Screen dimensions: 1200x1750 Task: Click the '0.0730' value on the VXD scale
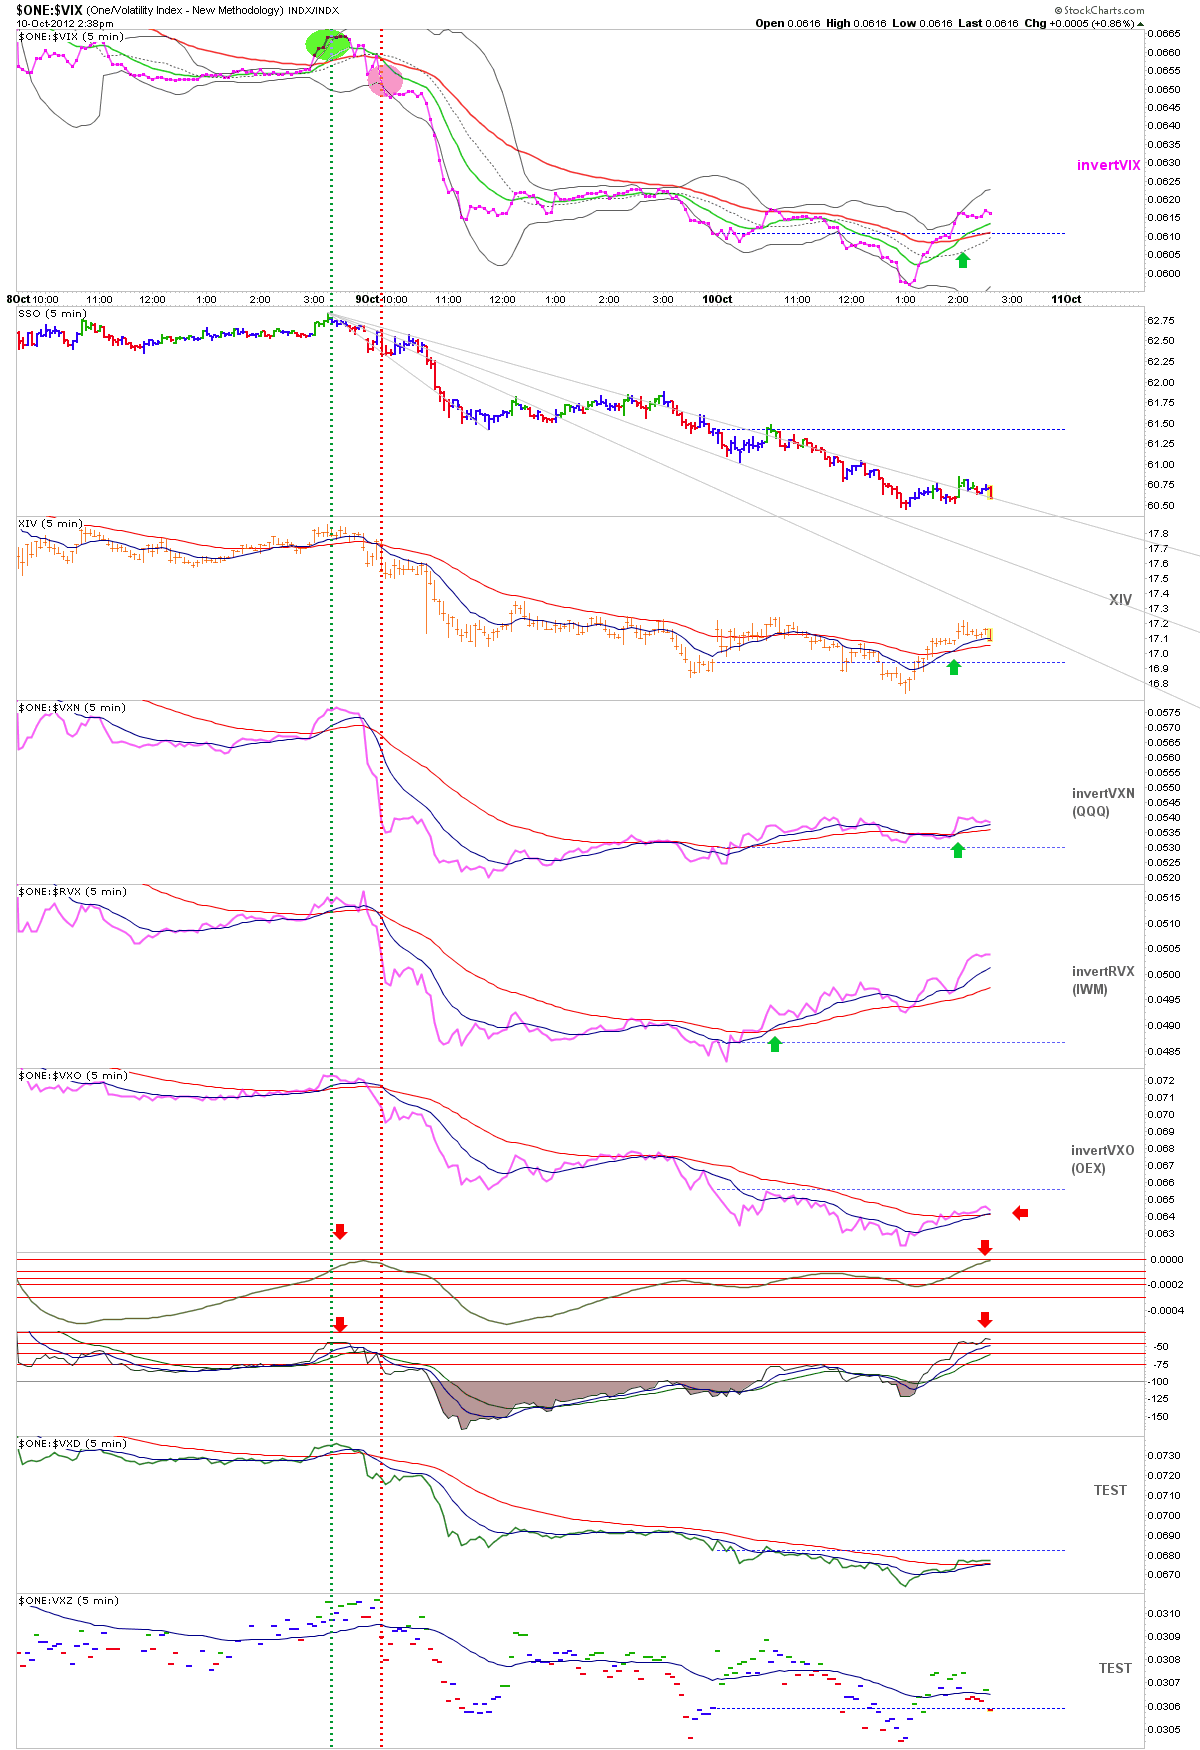click(1163, 1455)
